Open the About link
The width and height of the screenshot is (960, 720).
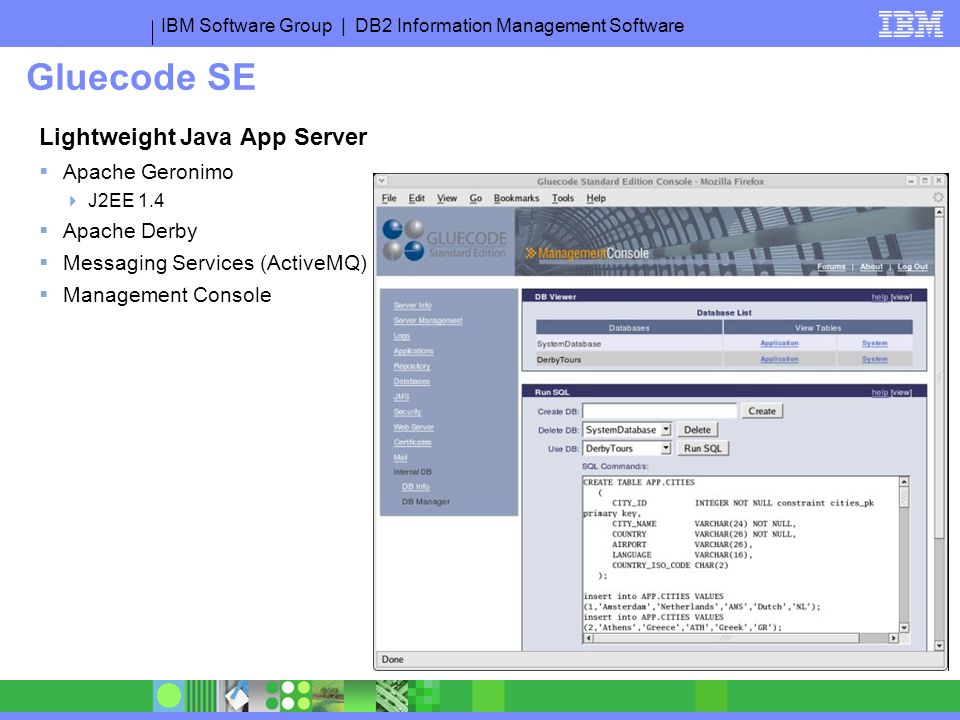tap(871, 266)
